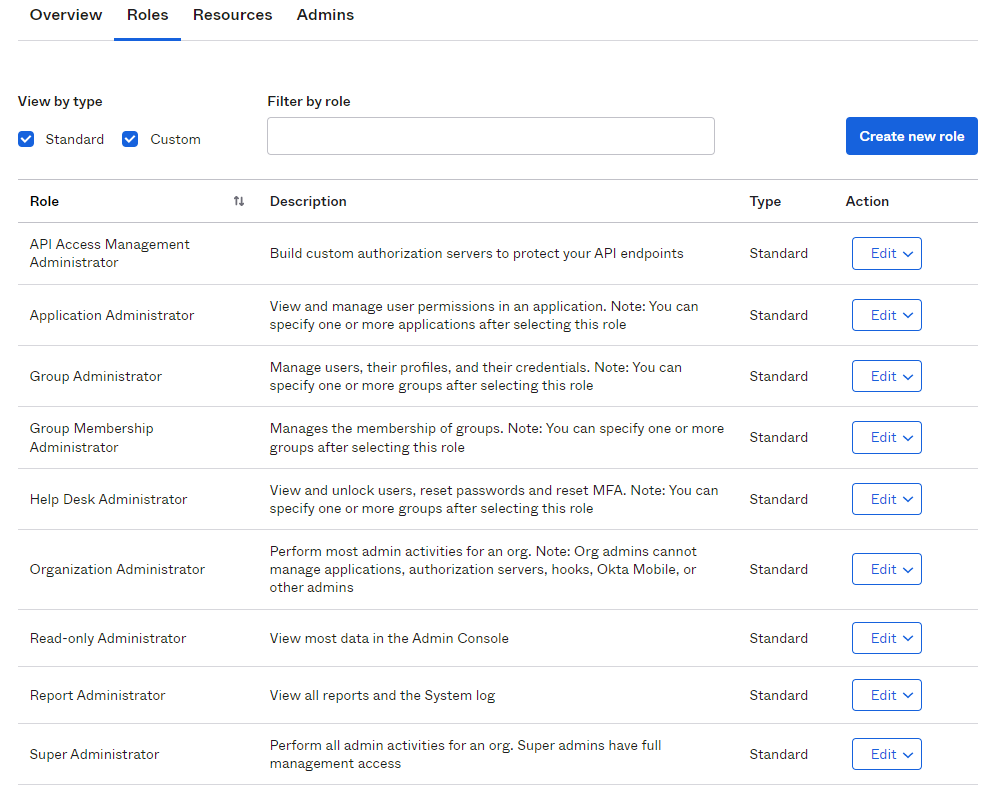1000x797 pixels.
Task: Toggle the Custom type checkbox
Action: click(130, 139)
